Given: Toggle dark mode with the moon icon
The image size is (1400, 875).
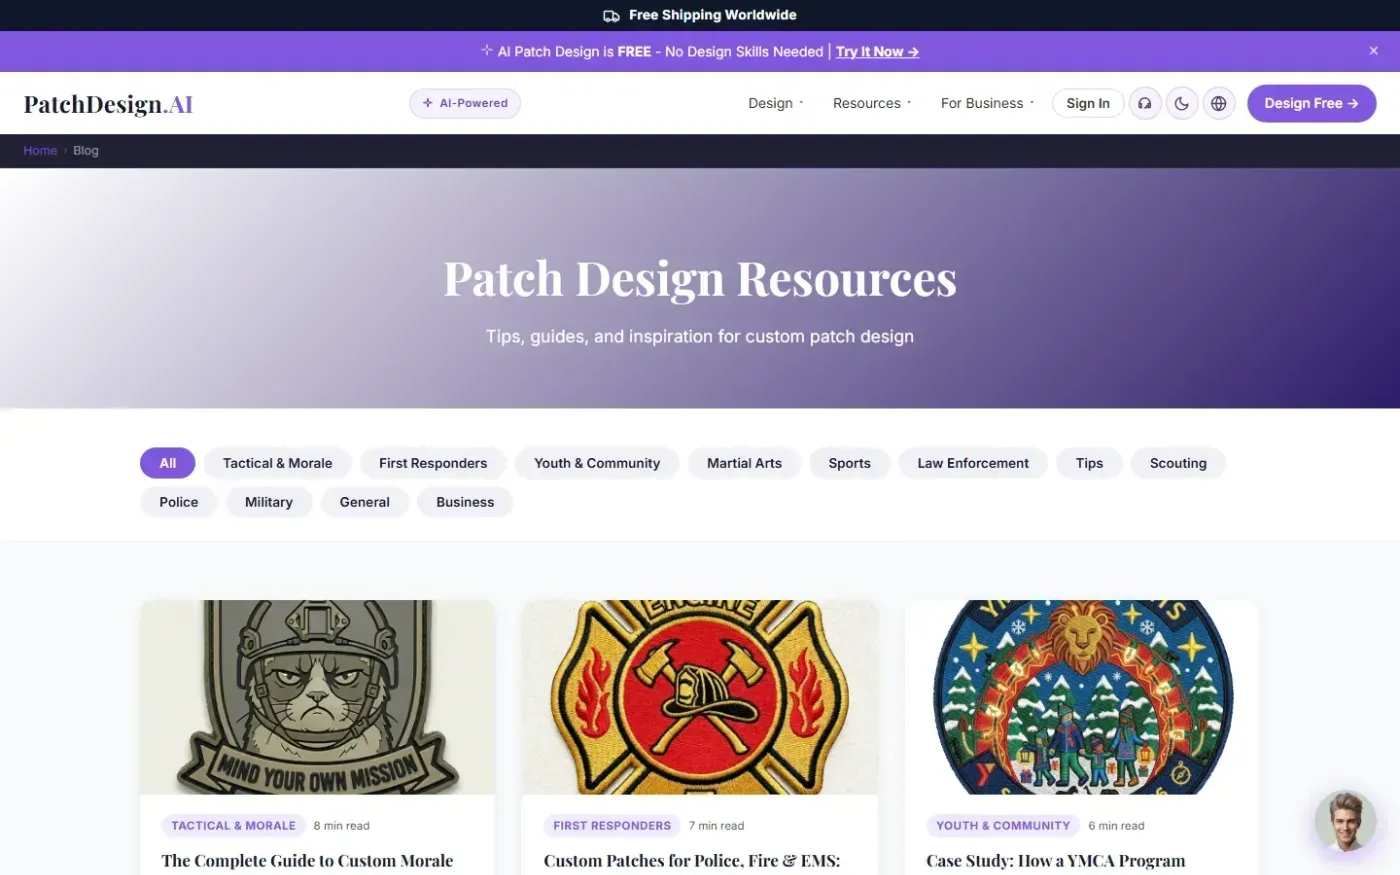Looking at the screenshot, I should [1182, 103].
